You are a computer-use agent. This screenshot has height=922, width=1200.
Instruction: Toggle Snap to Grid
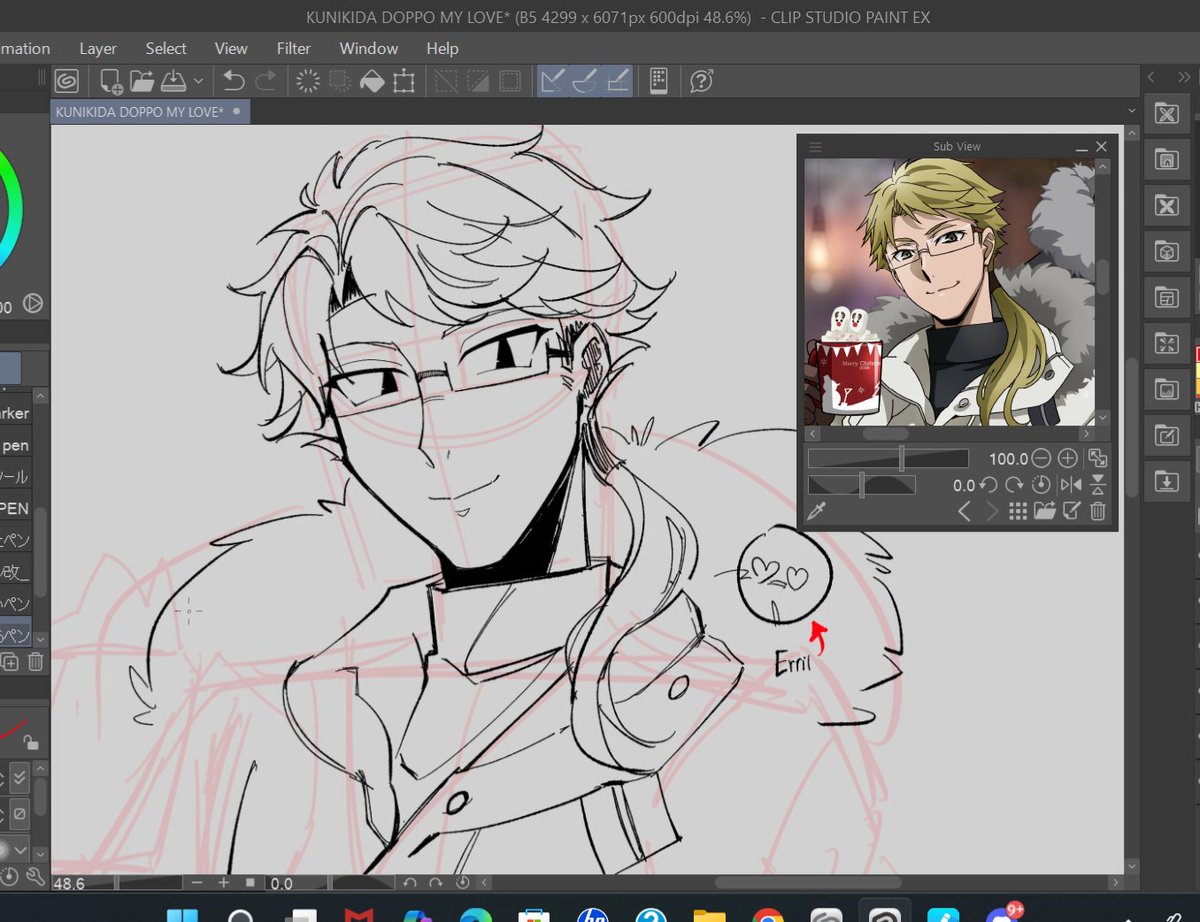[618, 81]
